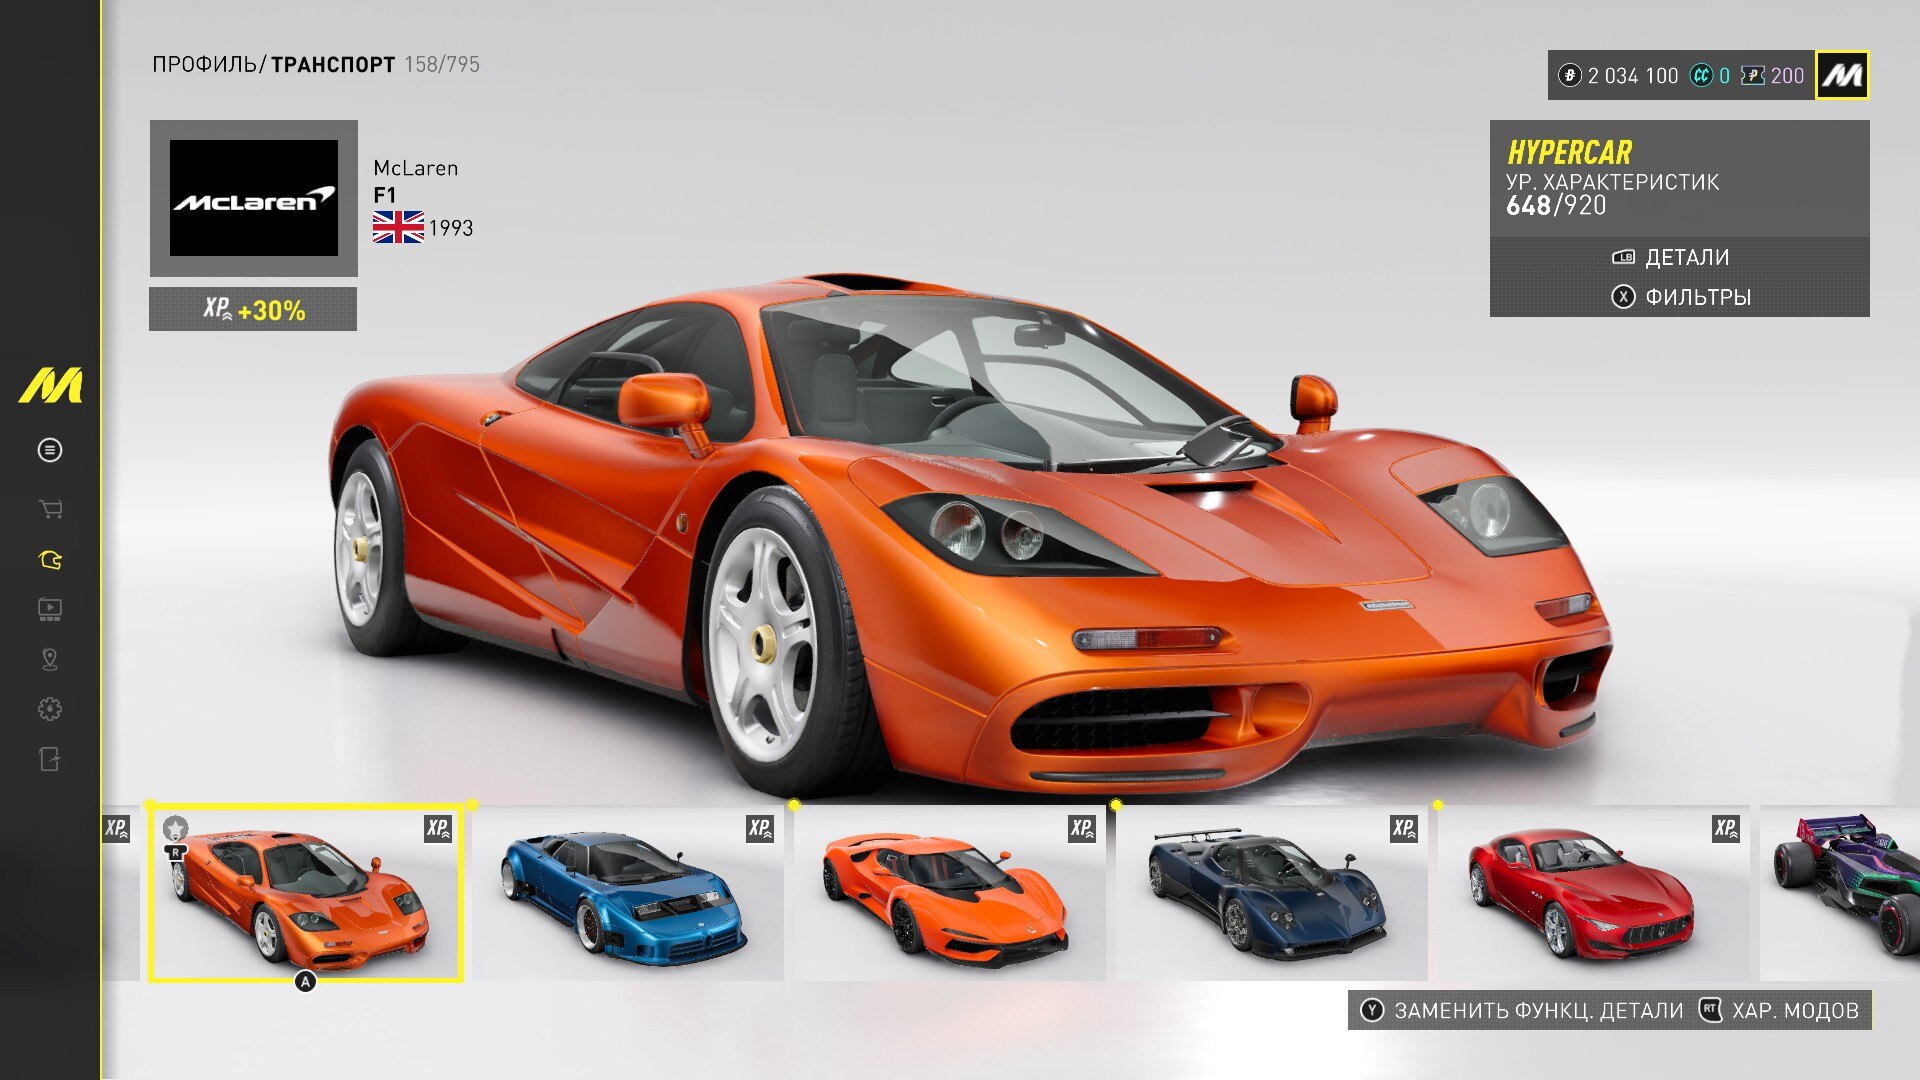Select the orange mid-engine supercar thumbnail
The width and height of the screenshot is (1920, 1080).
point(948,895)
